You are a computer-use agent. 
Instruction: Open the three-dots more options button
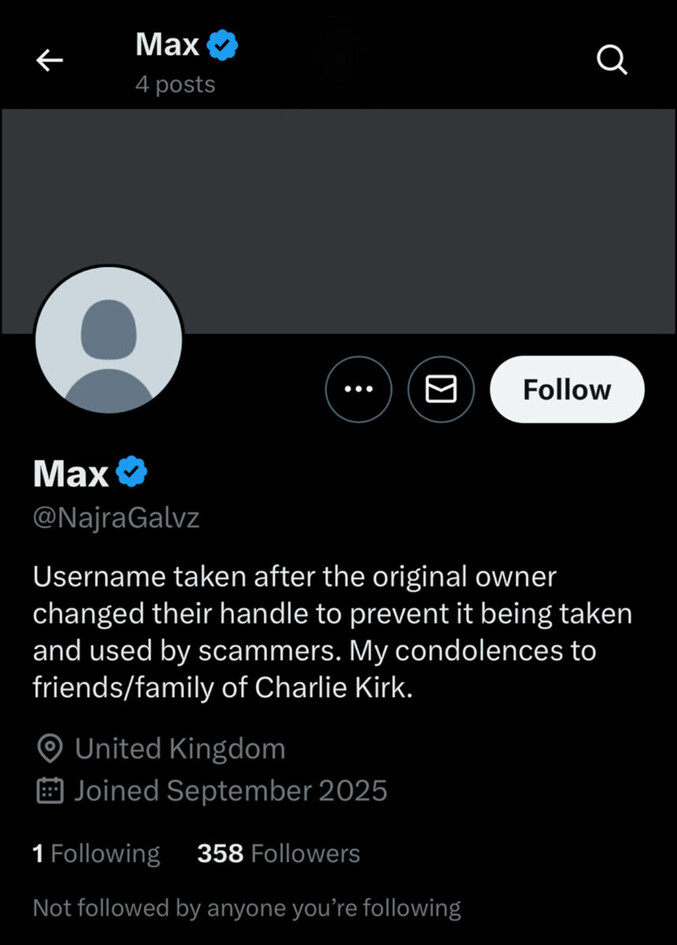(x=358, y=389)
